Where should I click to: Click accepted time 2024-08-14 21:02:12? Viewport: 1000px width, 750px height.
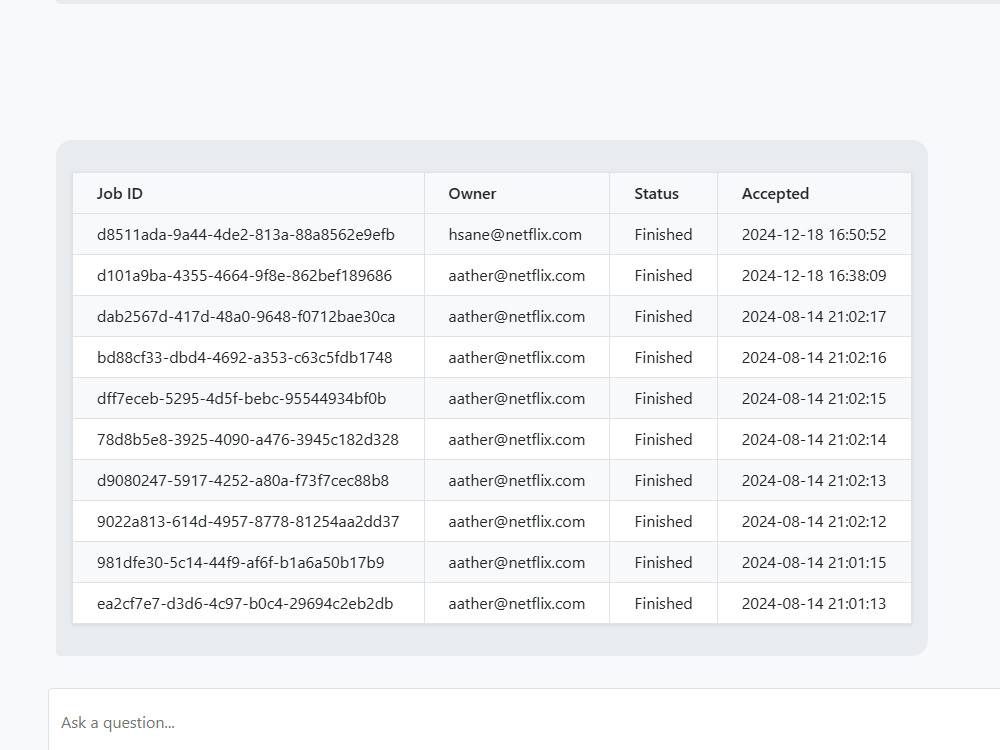click(x=814, y=522)
